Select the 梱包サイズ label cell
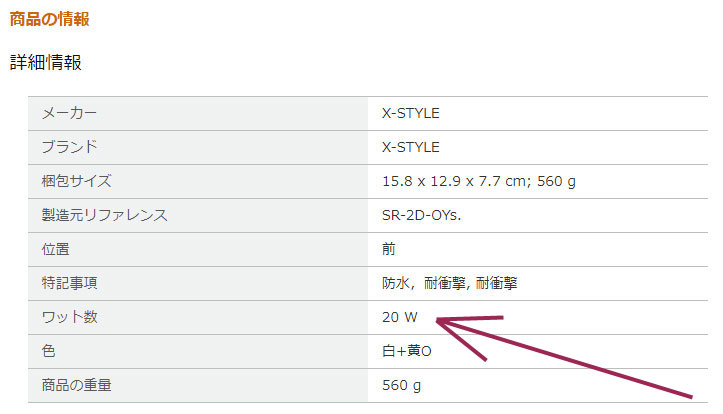 coord(198,182)
